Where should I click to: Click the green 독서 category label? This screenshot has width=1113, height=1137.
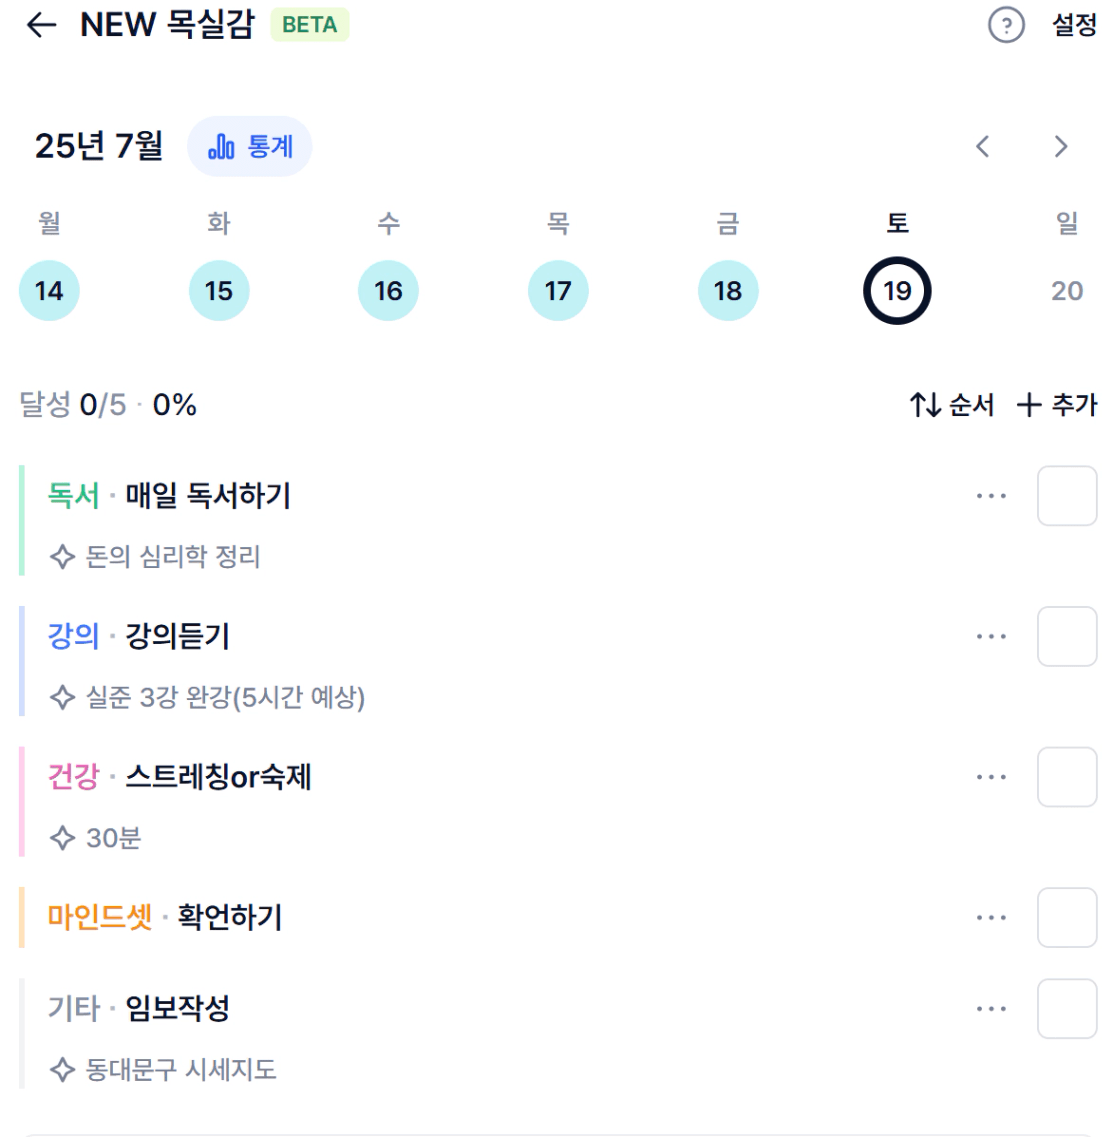[x=73, y=496]
